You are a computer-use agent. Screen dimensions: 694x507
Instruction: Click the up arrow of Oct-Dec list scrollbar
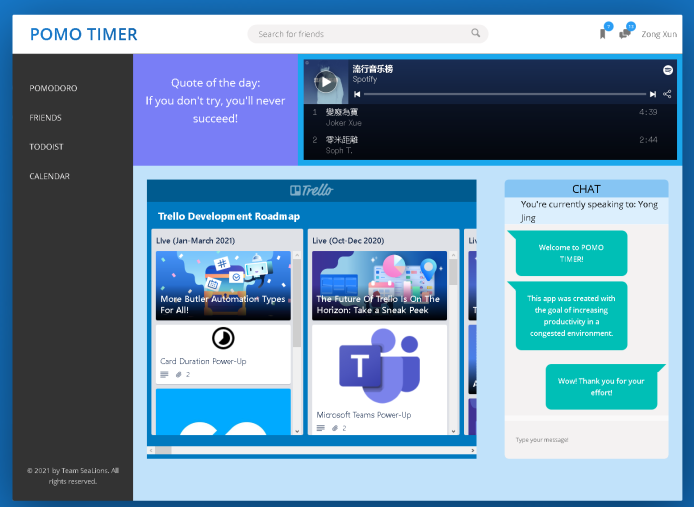[x=453, y=255]
